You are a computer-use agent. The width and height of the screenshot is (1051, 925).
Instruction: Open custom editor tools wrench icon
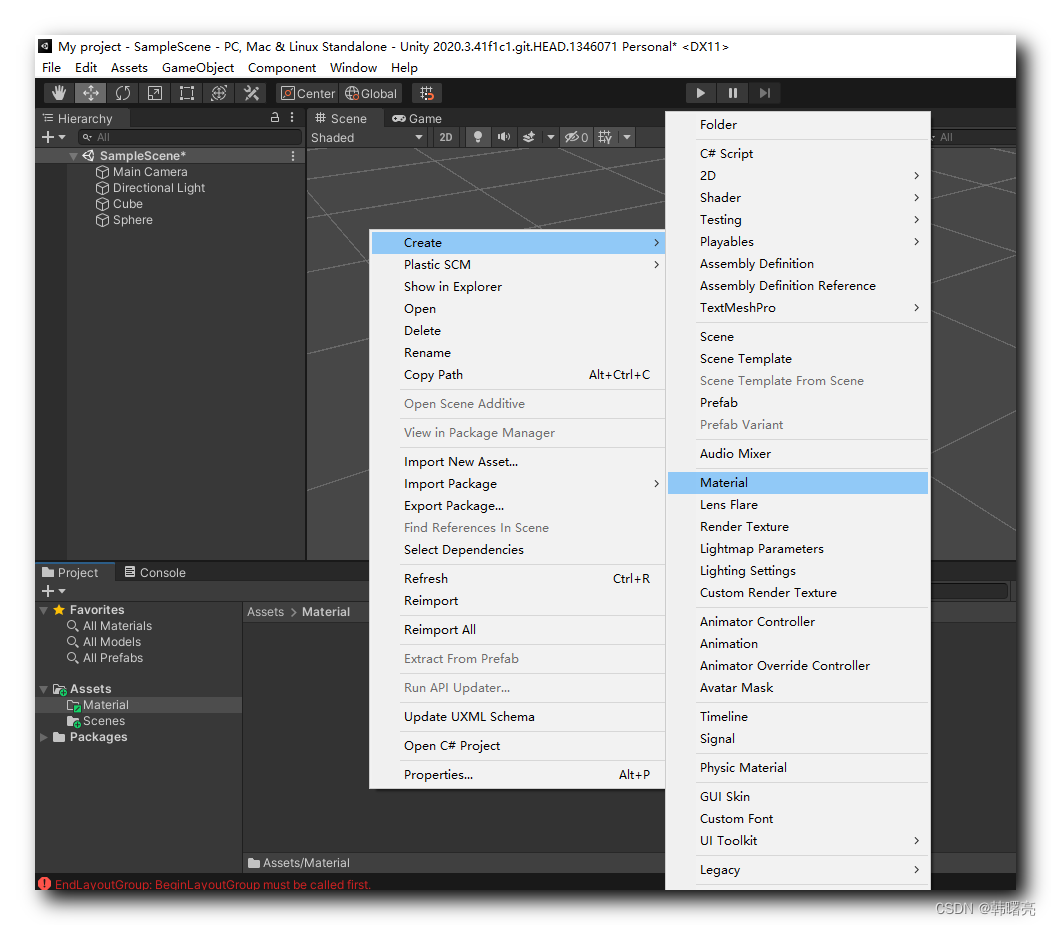click(x=251, y=93)
